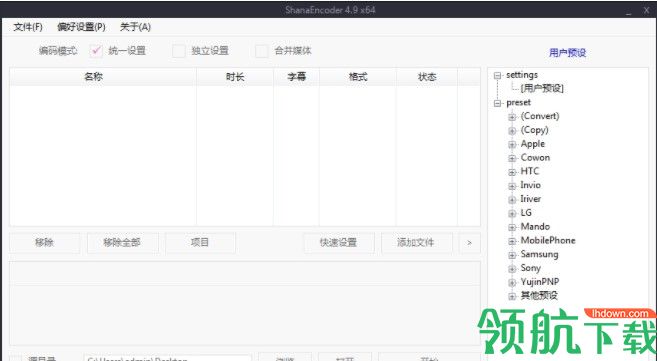The image size is (657, 361).
Task: Collapse the settings tree node
Action: (x=497, y=76)
